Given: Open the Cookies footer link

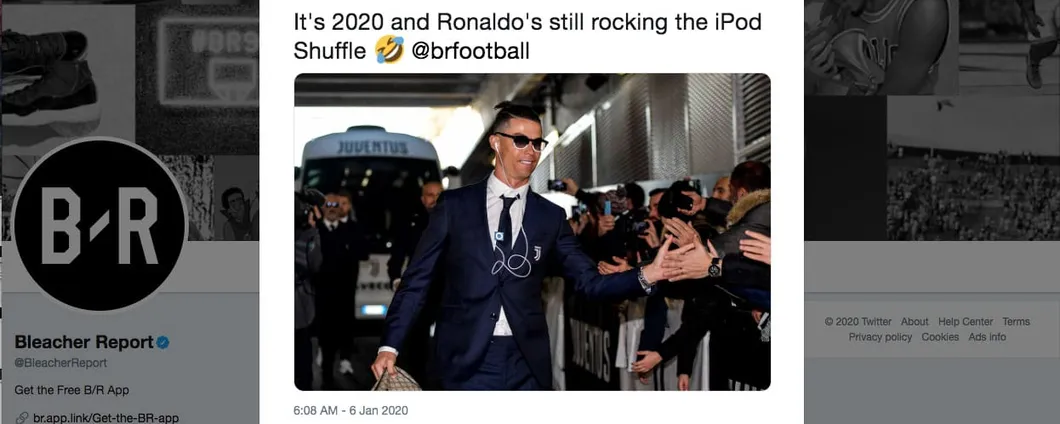Looking at the screenshot, I should [940, 337].
